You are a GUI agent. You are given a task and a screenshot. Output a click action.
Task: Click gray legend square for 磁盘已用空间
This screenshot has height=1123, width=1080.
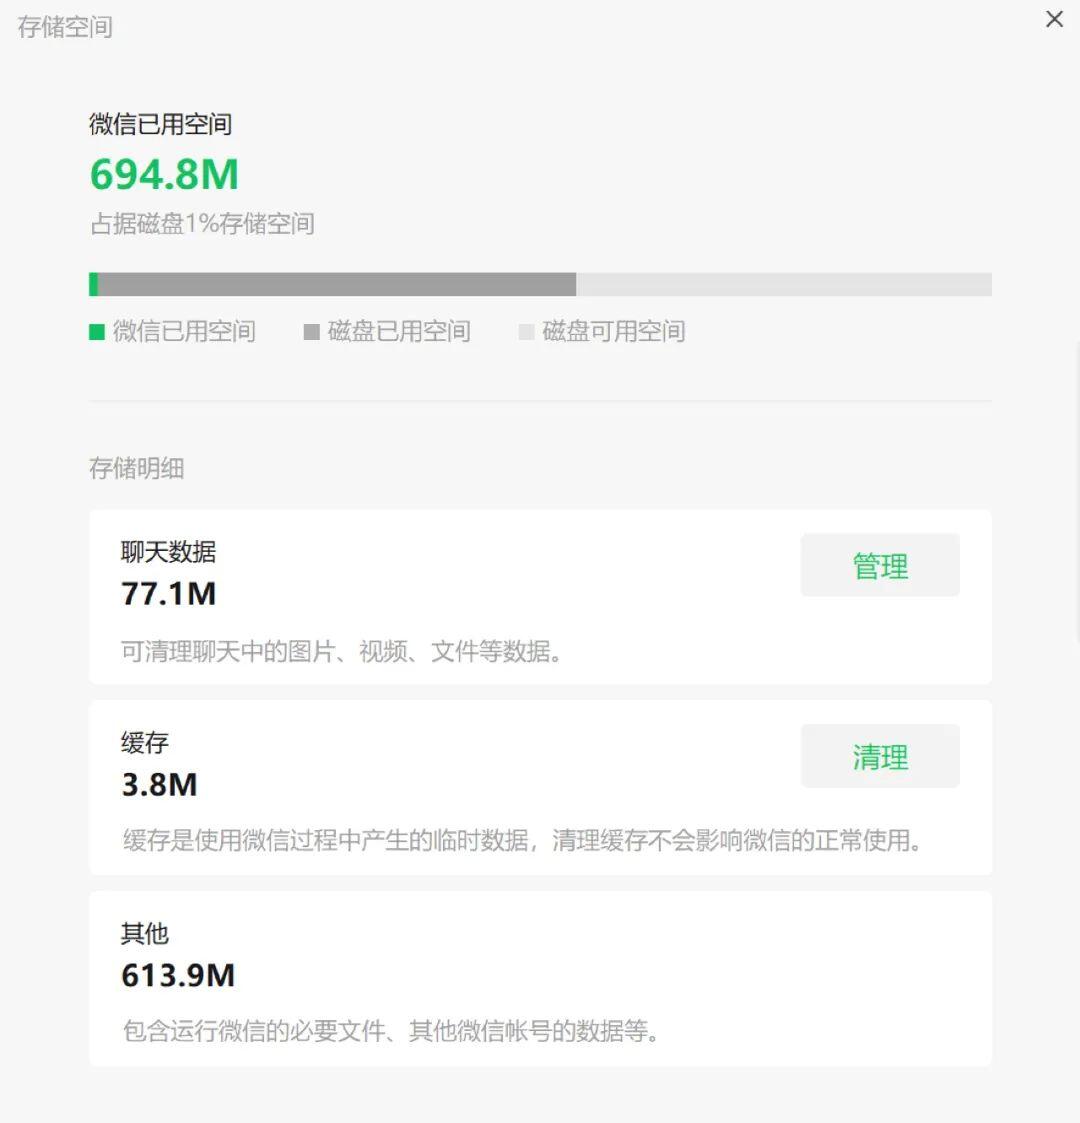click(311, 332)
